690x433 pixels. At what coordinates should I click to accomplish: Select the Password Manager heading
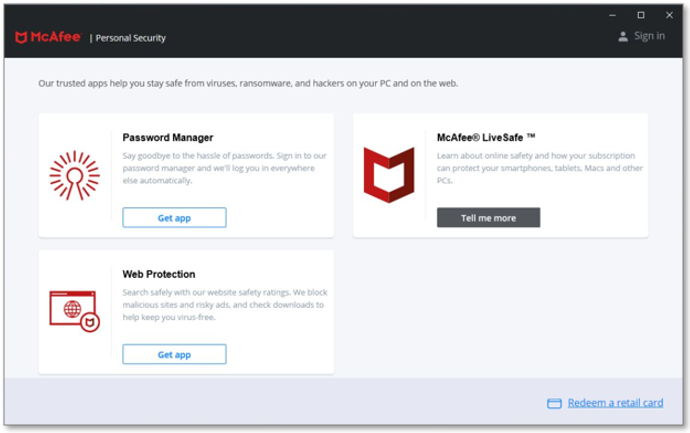coord(168,138)
